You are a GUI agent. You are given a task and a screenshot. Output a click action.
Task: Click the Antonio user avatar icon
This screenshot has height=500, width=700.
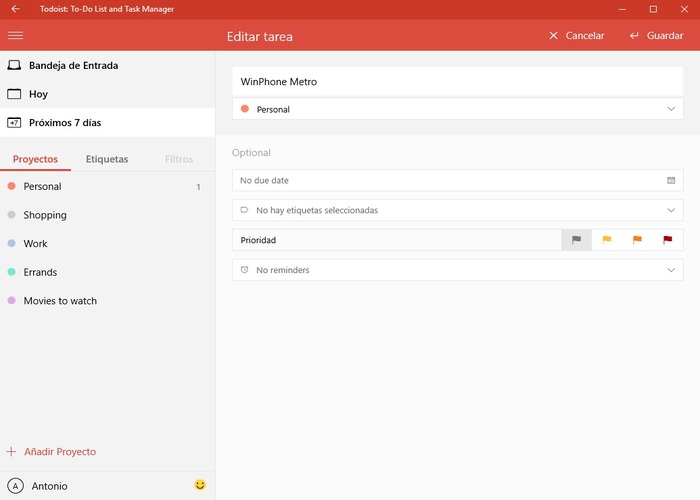15,486
